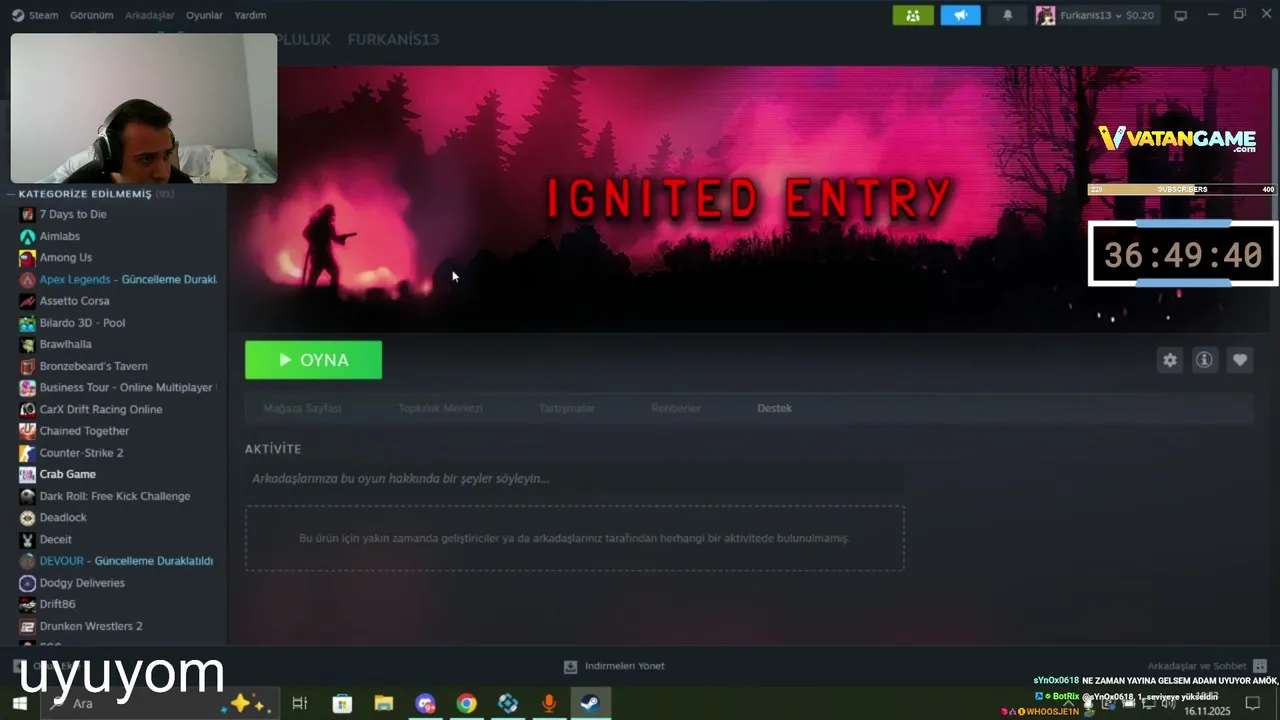Open the Yardım menu
This screenshot has height=720, width=1280.
[250, 15]
